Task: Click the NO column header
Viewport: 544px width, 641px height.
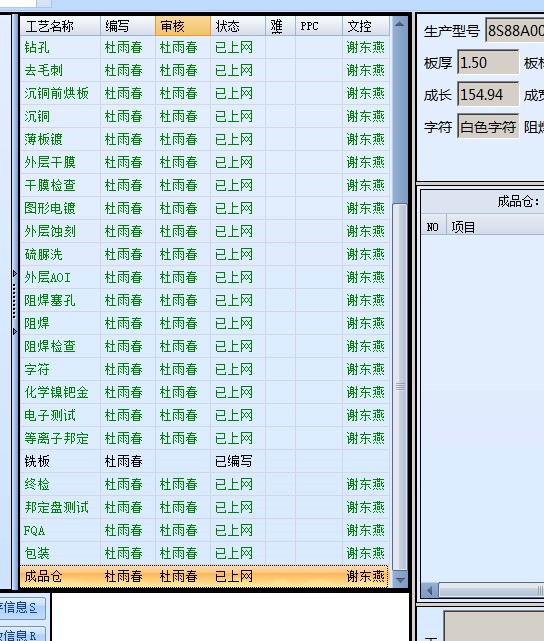Action: [433, 227]
